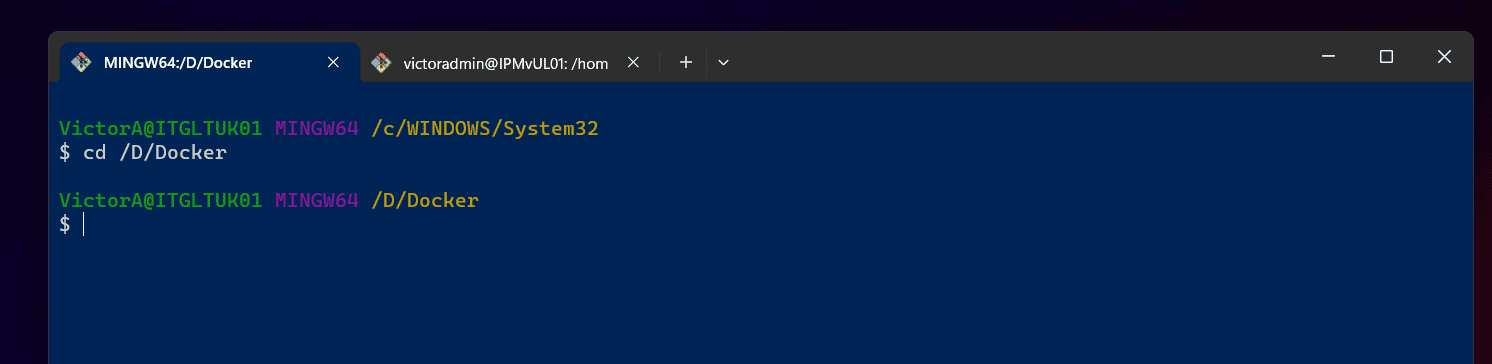
Task: Click the yellow /D/Docker path in prompt
Action: pos(425,201)
